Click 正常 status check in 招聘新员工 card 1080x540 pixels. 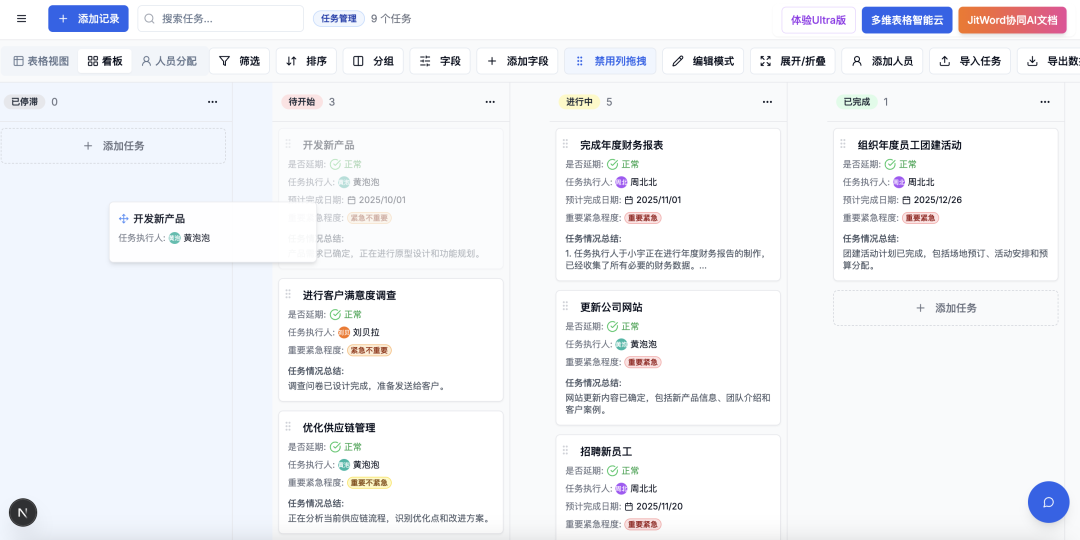pos(612,471)
